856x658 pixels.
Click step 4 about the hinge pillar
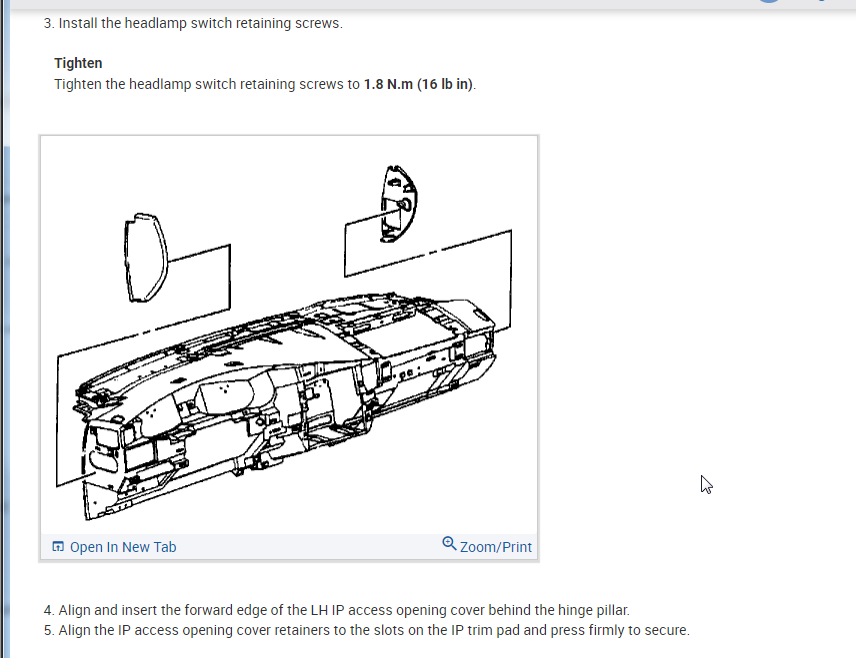point(337,610)
